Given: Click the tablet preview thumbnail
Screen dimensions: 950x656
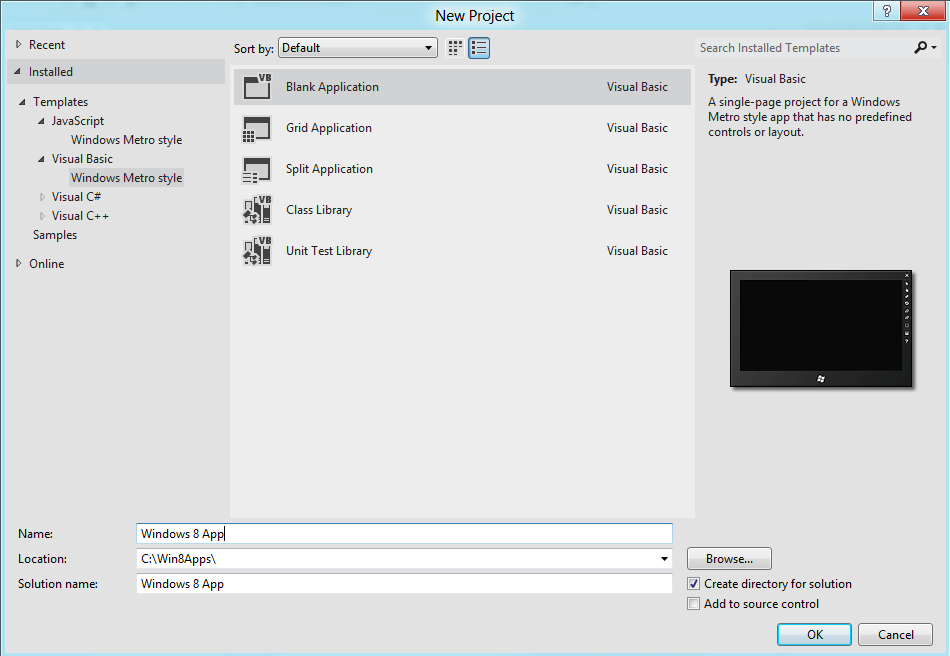Looking at the screenshot, I should 821,328.
